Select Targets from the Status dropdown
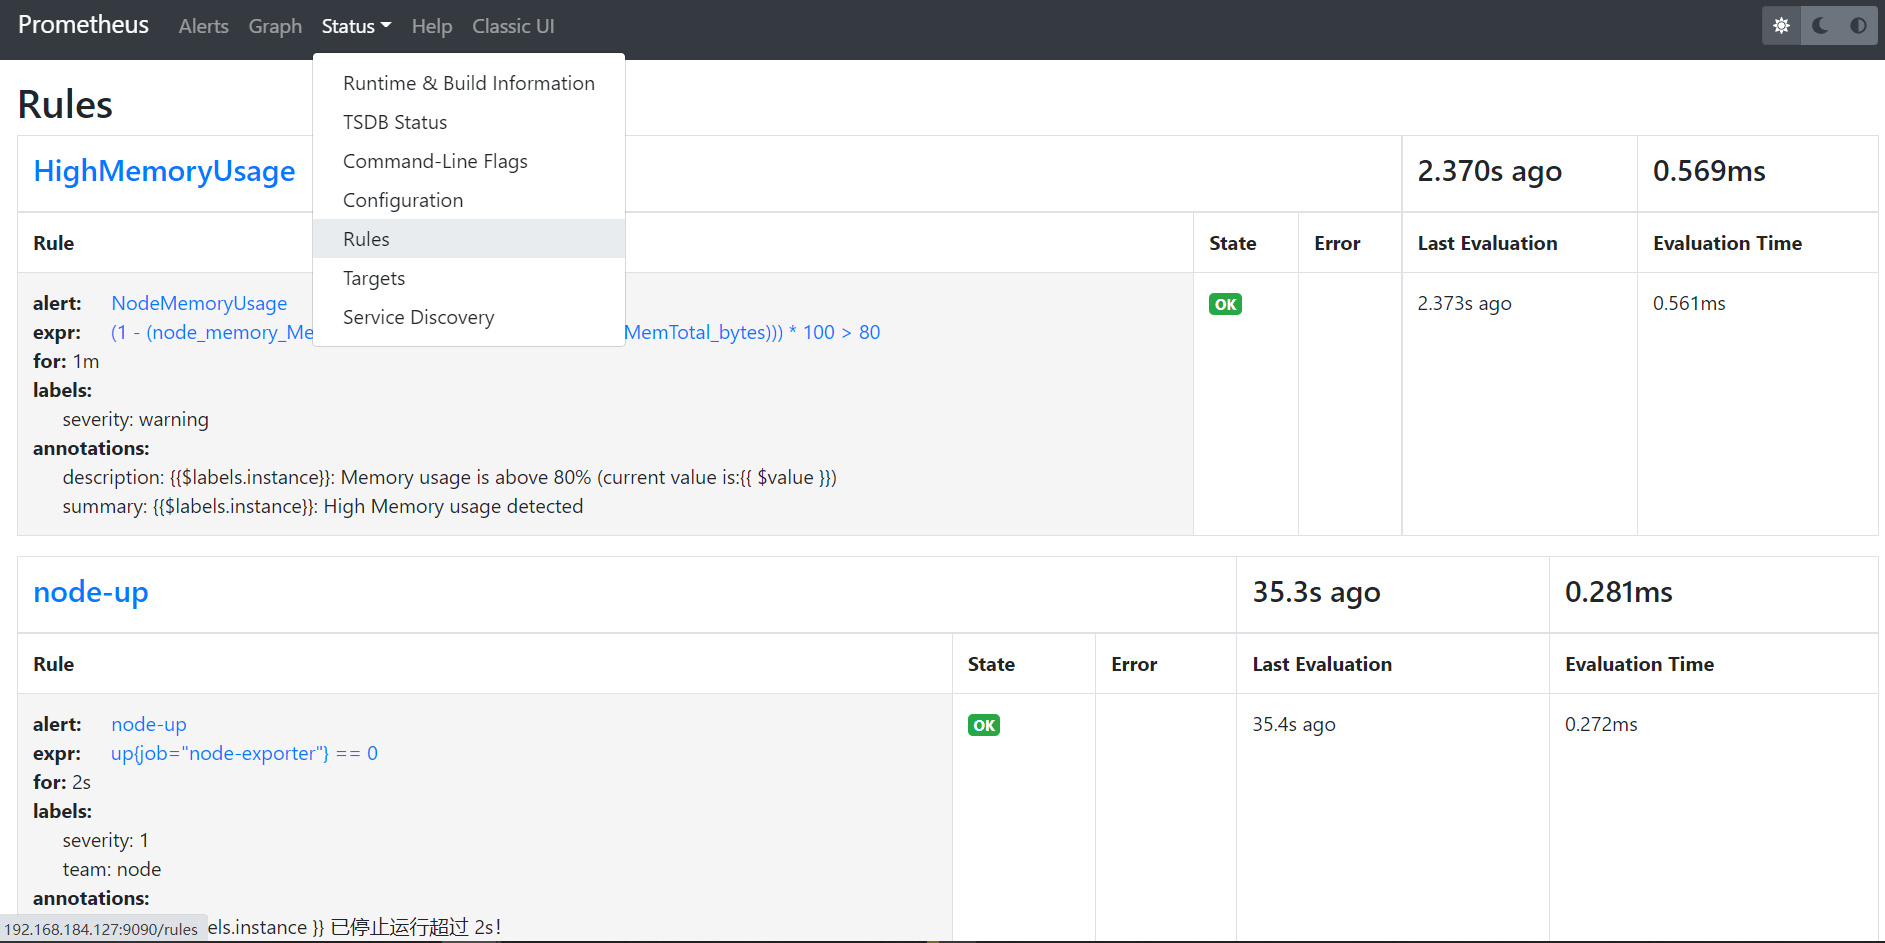The width and height of the screenshot is (1885, 943). [374, 278]
